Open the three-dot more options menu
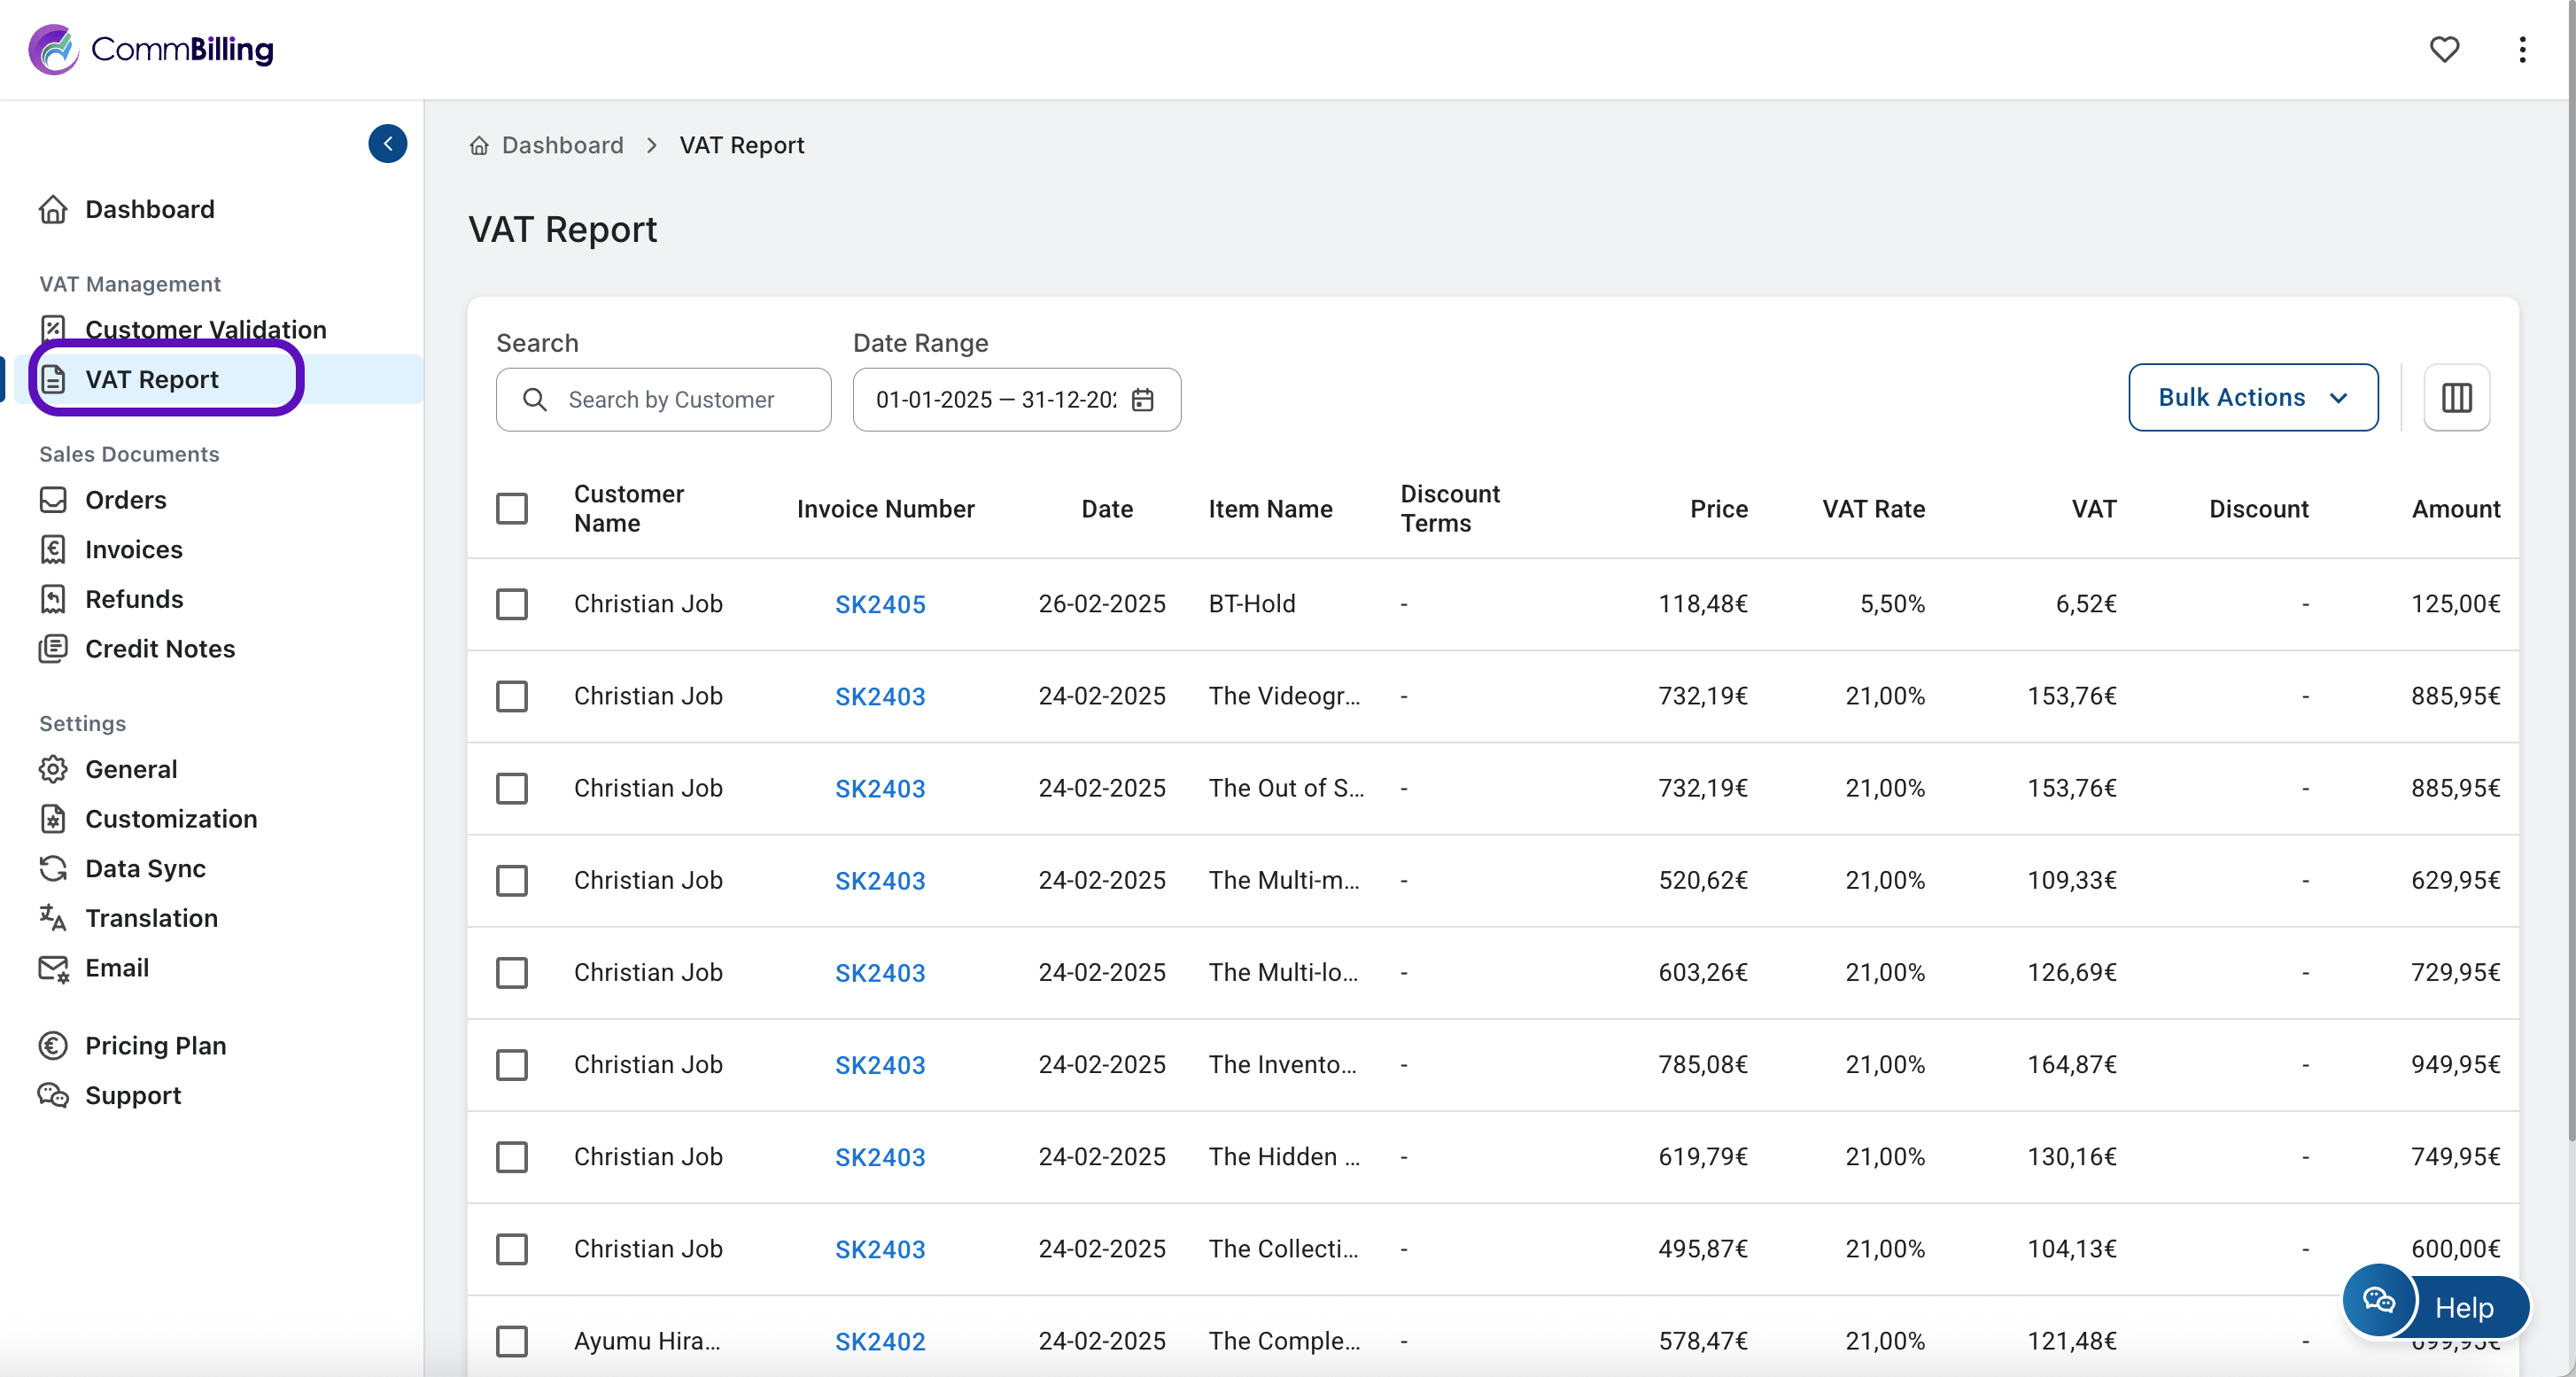Image resolution: width=2576 pixels, height=1377 pixels. point(2521,49)
